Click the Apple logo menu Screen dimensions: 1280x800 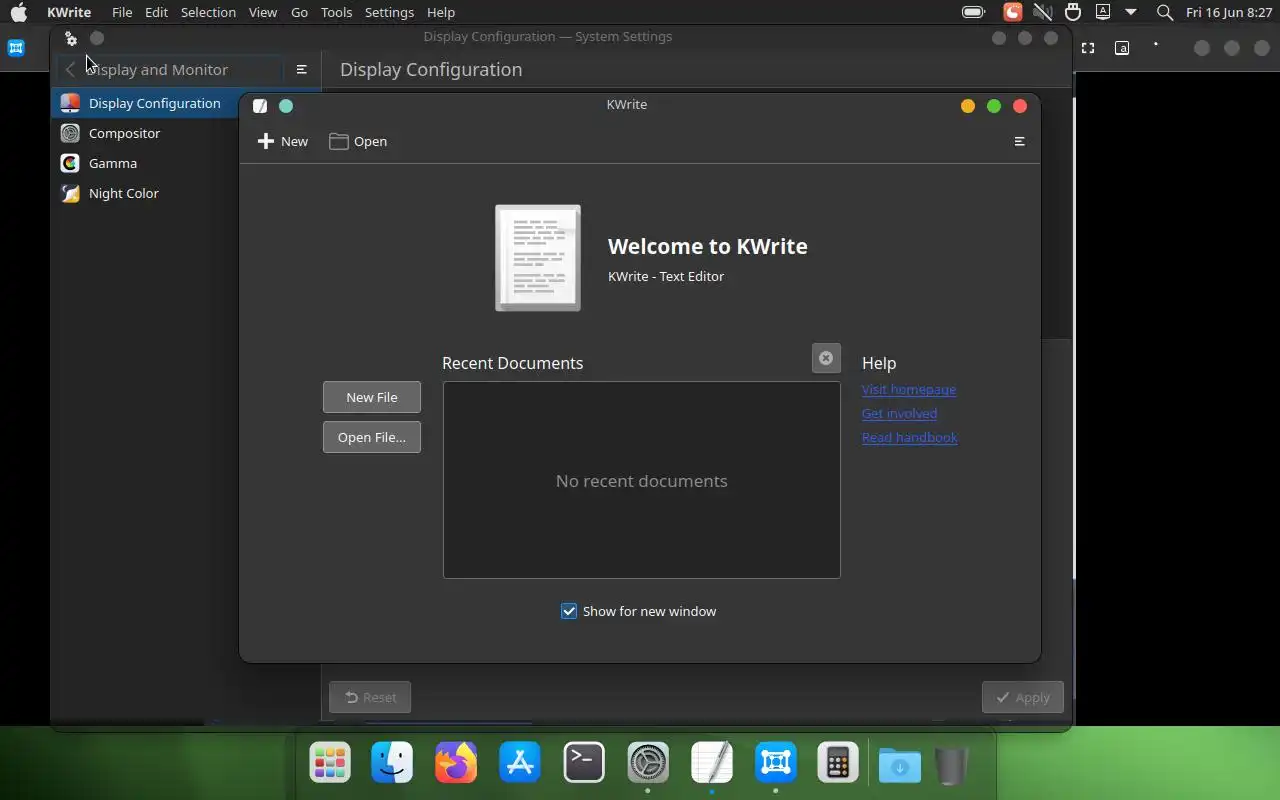click(19, 12)
